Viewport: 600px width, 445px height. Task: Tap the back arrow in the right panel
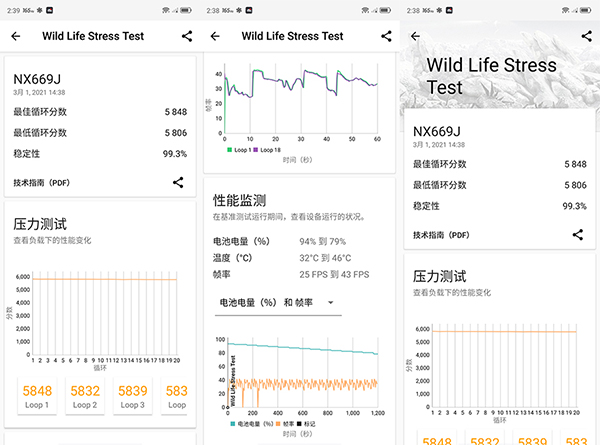(x=415, y=37)
